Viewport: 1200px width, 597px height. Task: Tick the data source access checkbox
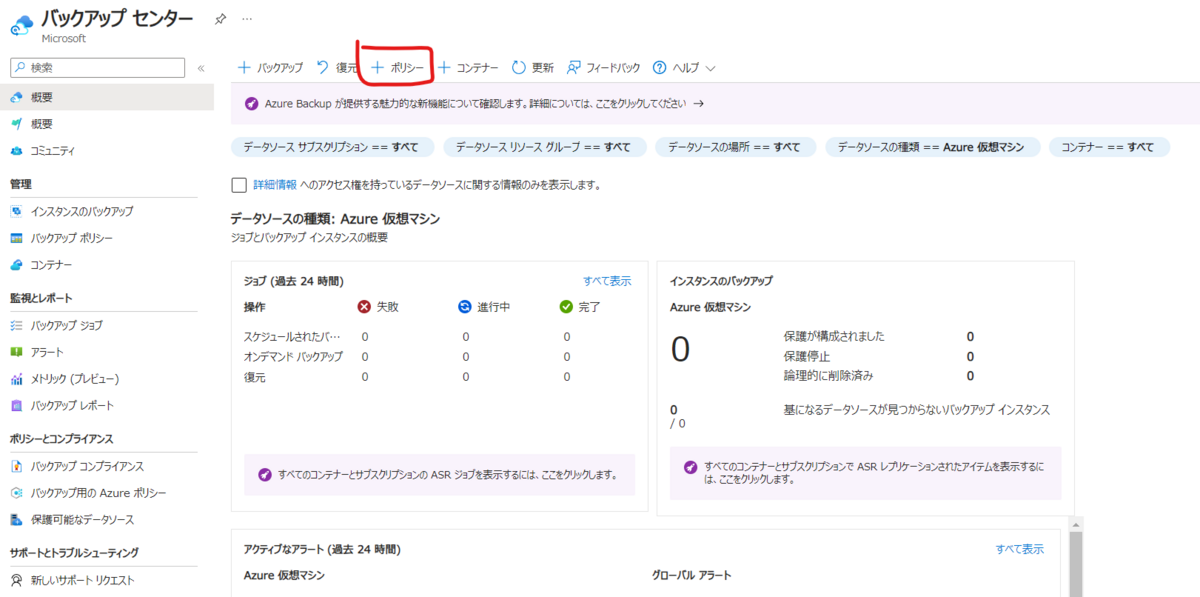pos(238,185)
